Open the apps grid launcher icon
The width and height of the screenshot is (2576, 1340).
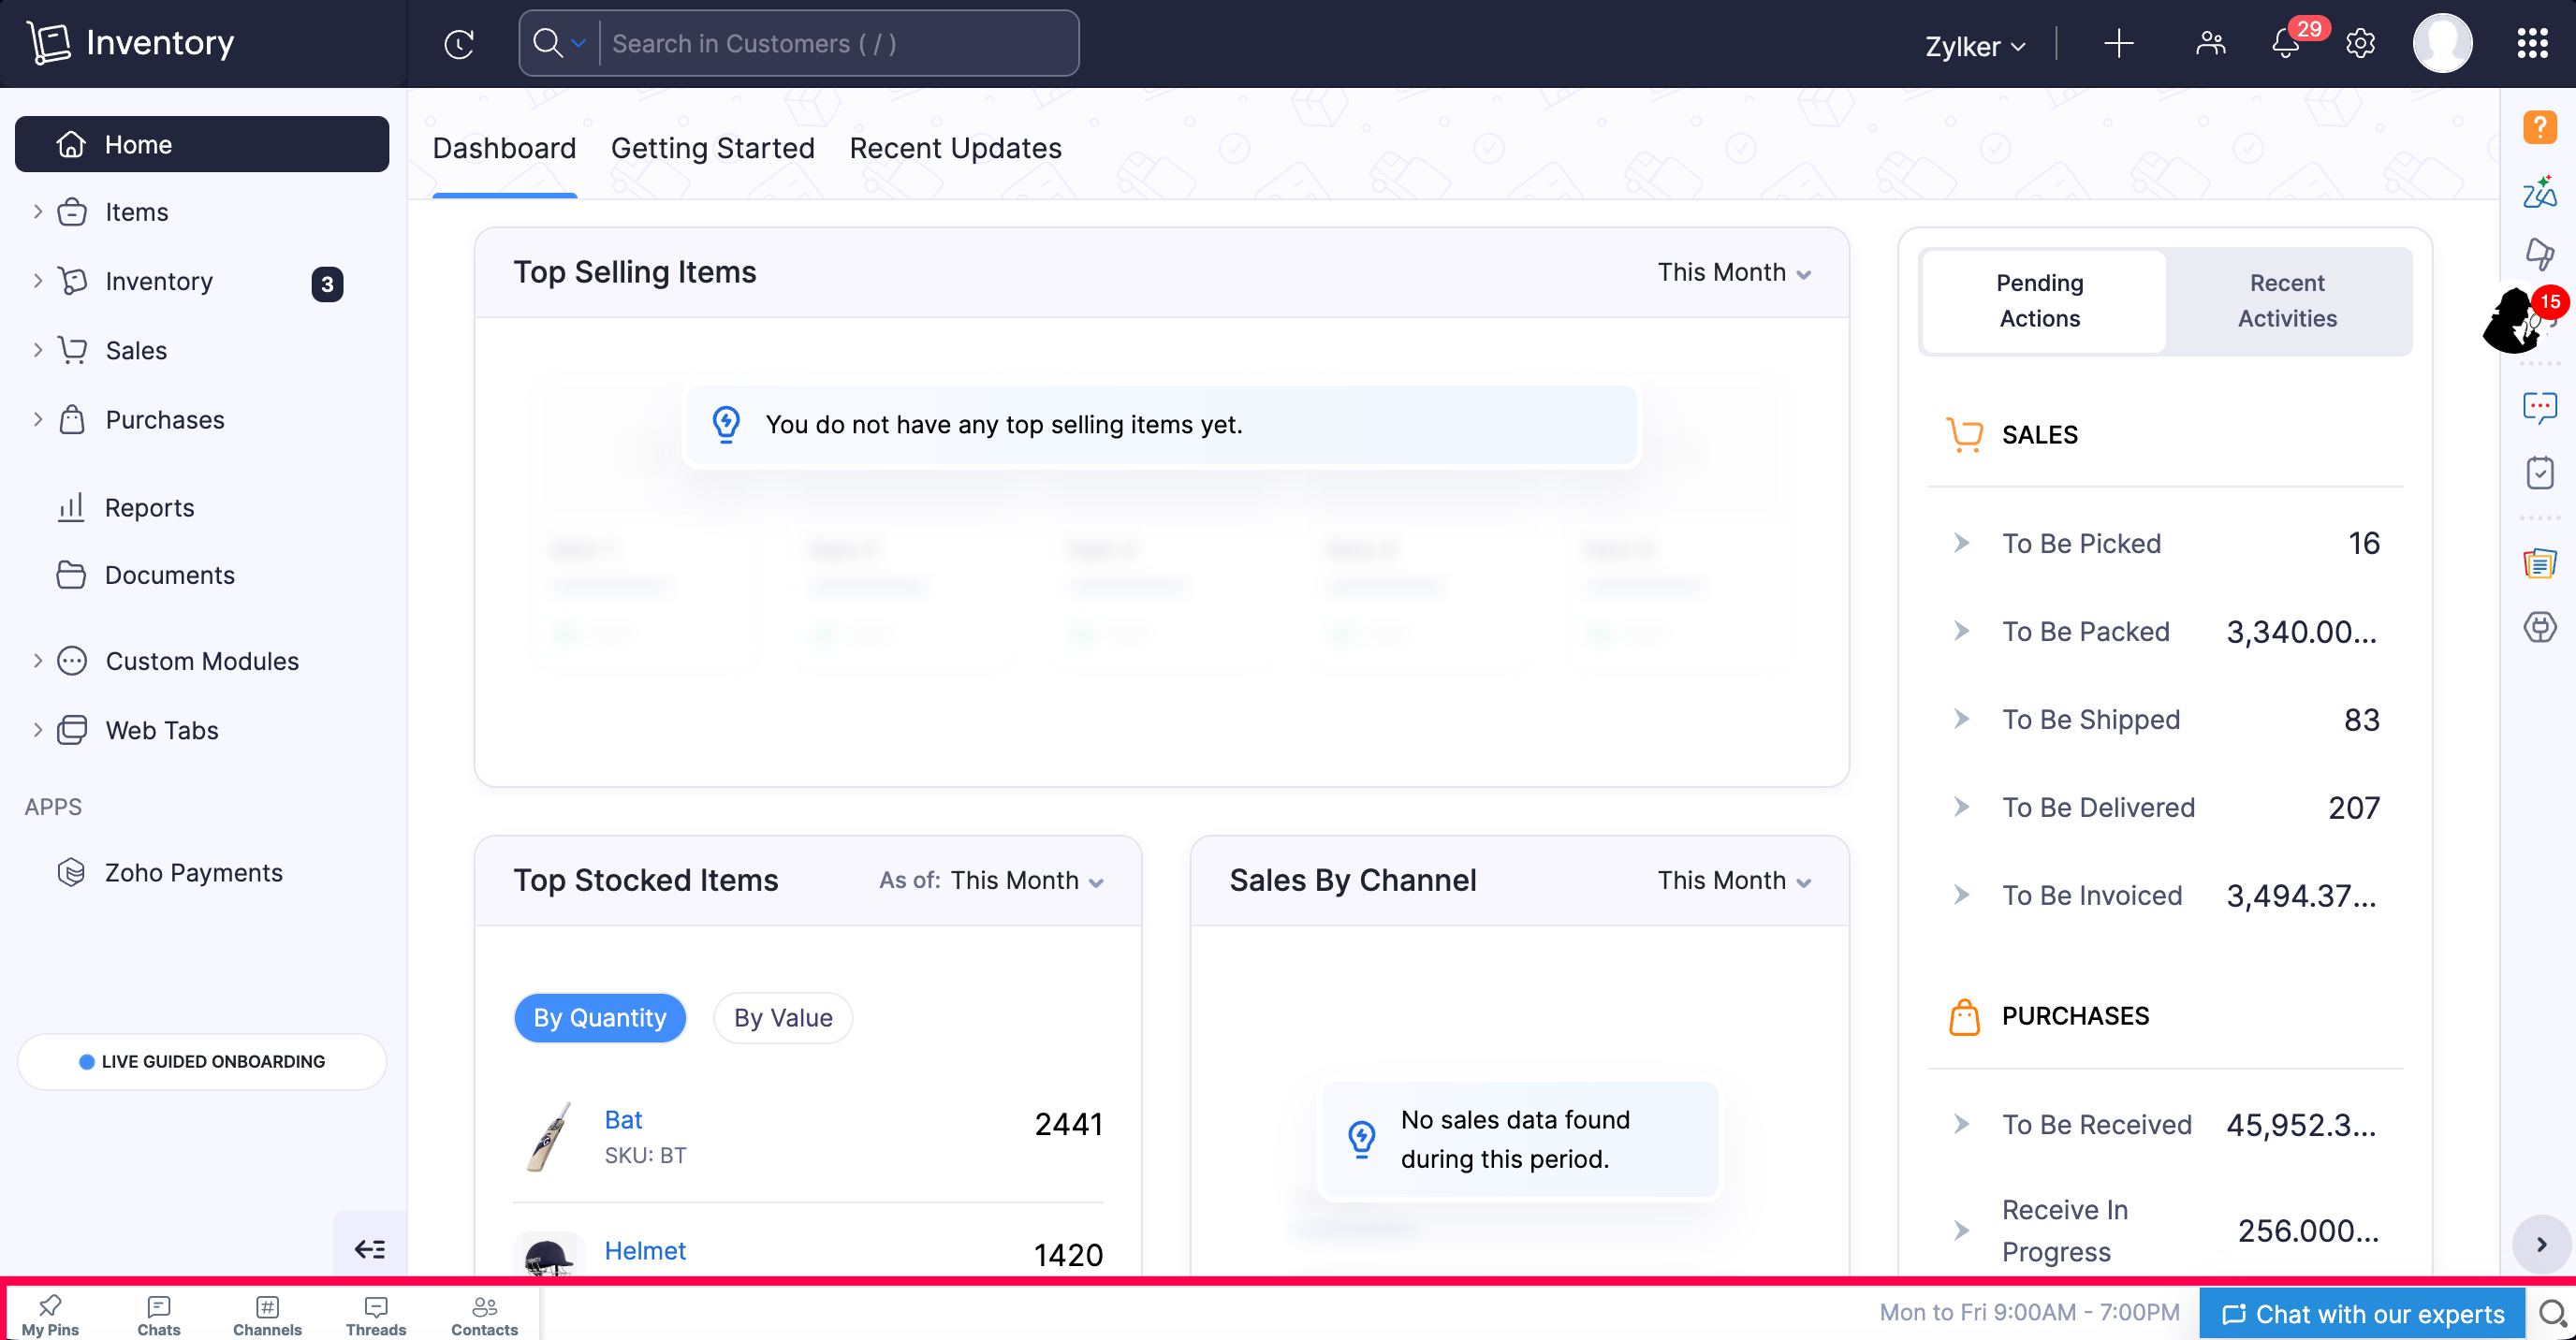click(x=2532, y=44)
